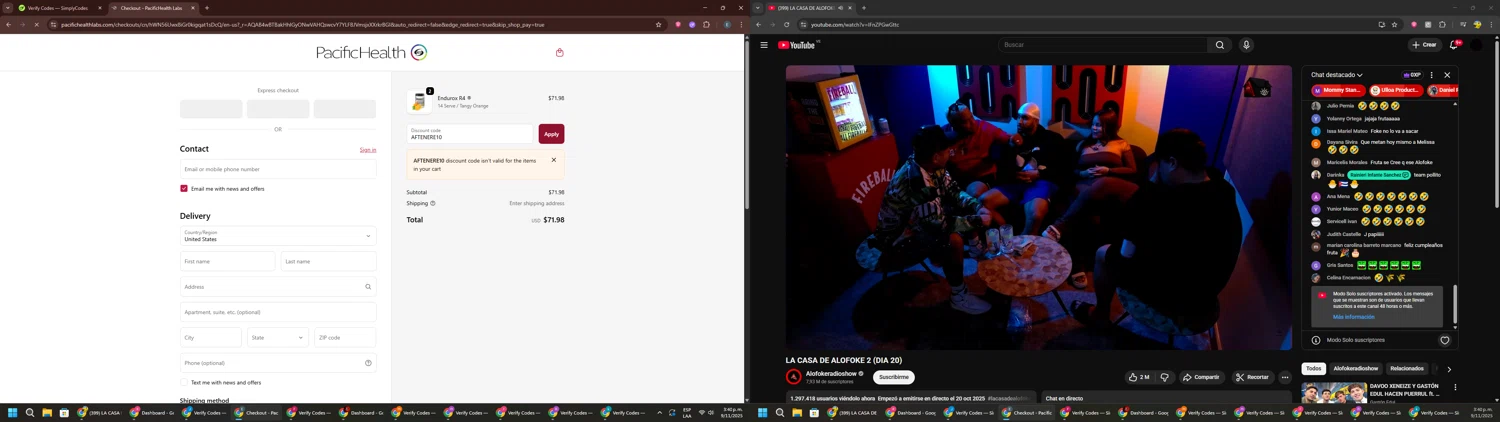
Task: Close the YouTube live chat panel
Action: click(1447, 75)
